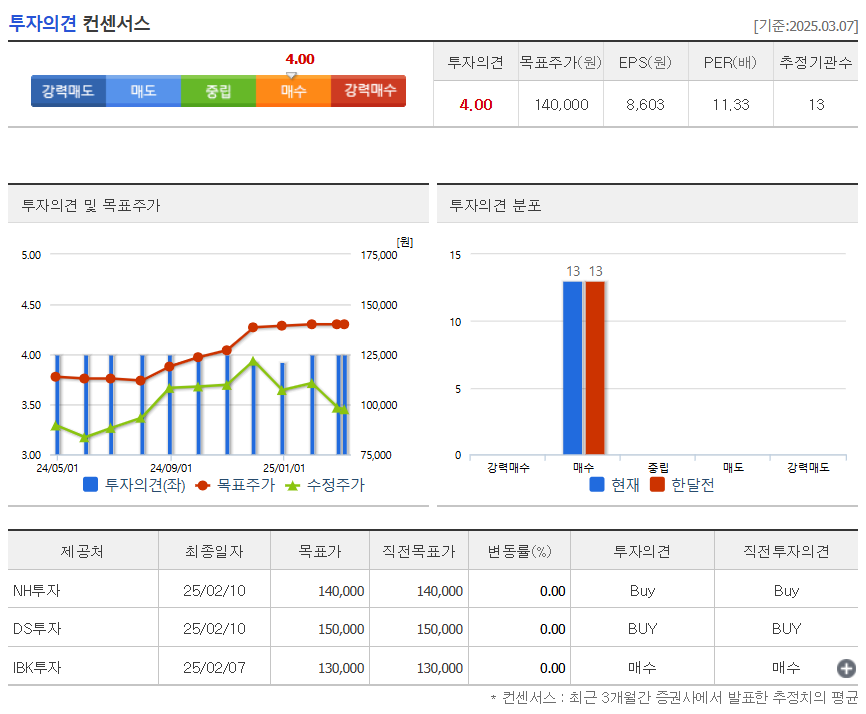Click the red 한달전 legend square

(656, 484)
